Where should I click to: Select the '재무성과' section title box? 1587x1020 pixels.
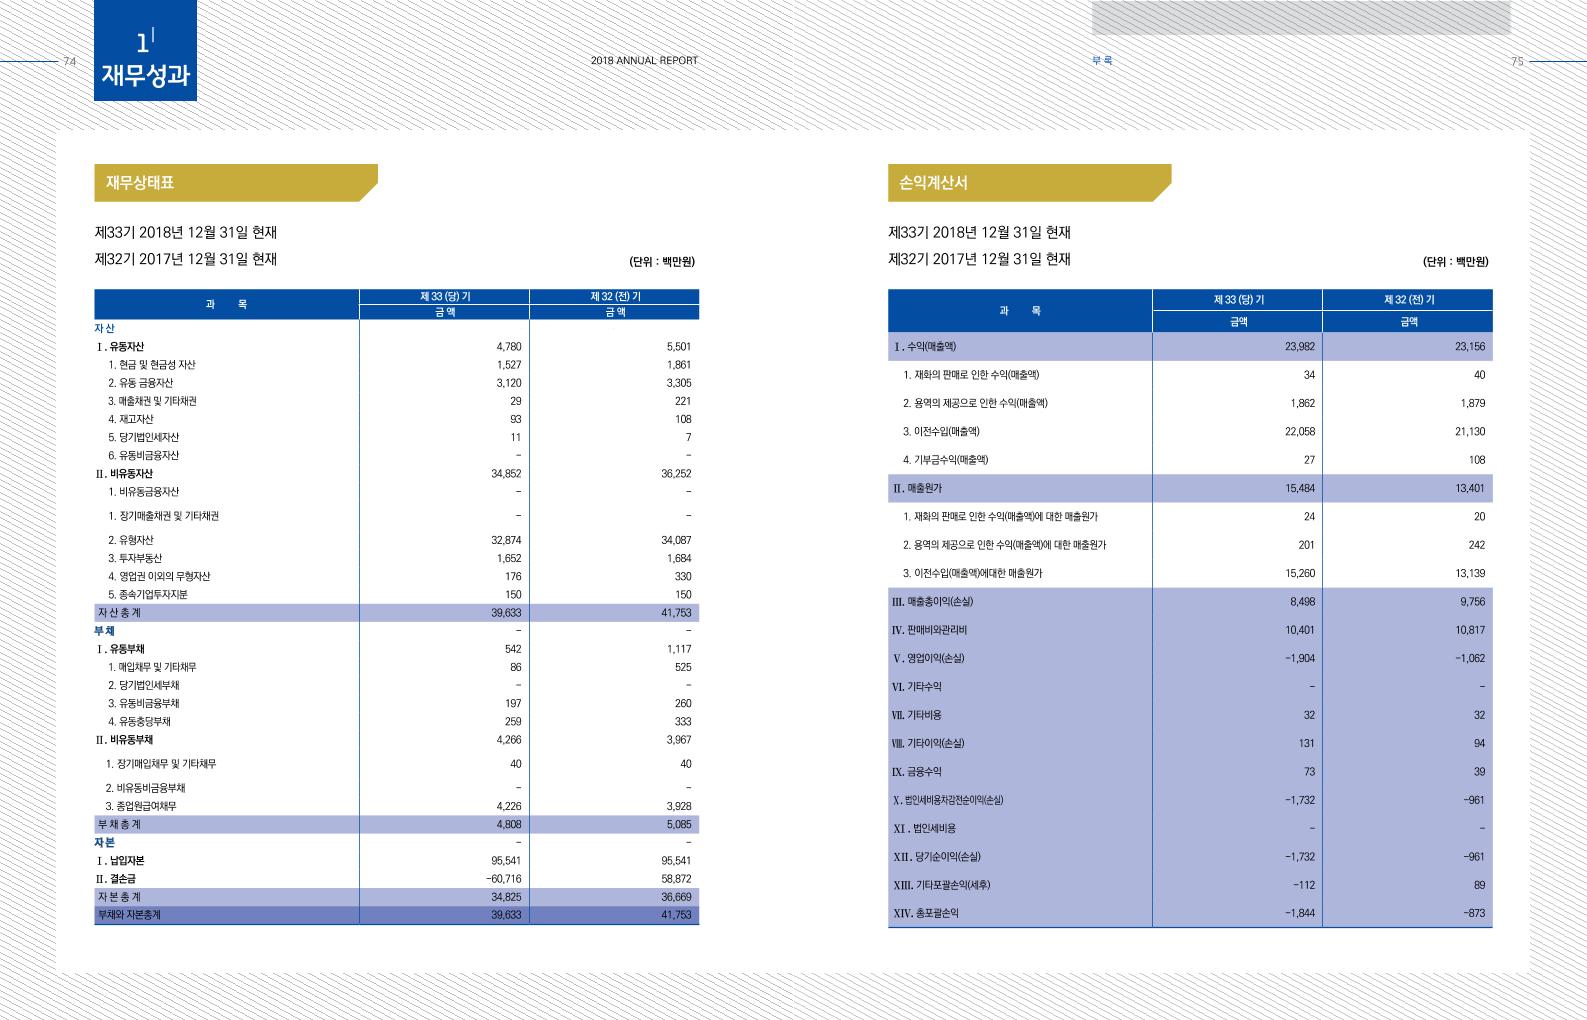pos(145,50)
